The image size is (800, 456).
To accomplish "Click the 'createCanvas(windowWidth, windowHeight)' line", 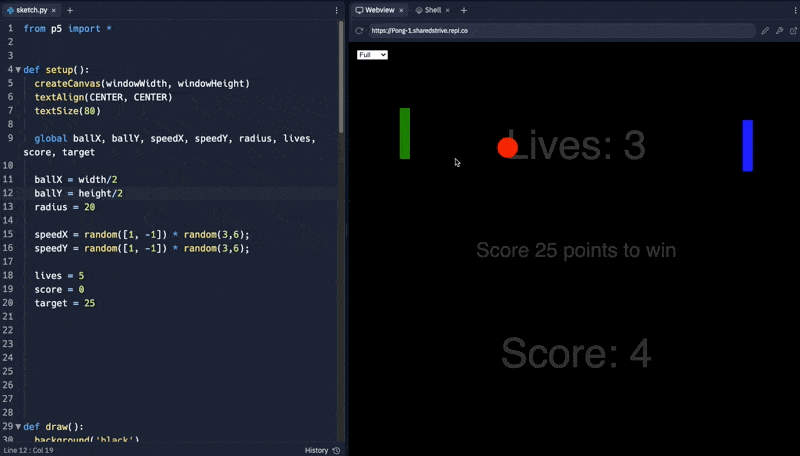I will pos(142,83).
